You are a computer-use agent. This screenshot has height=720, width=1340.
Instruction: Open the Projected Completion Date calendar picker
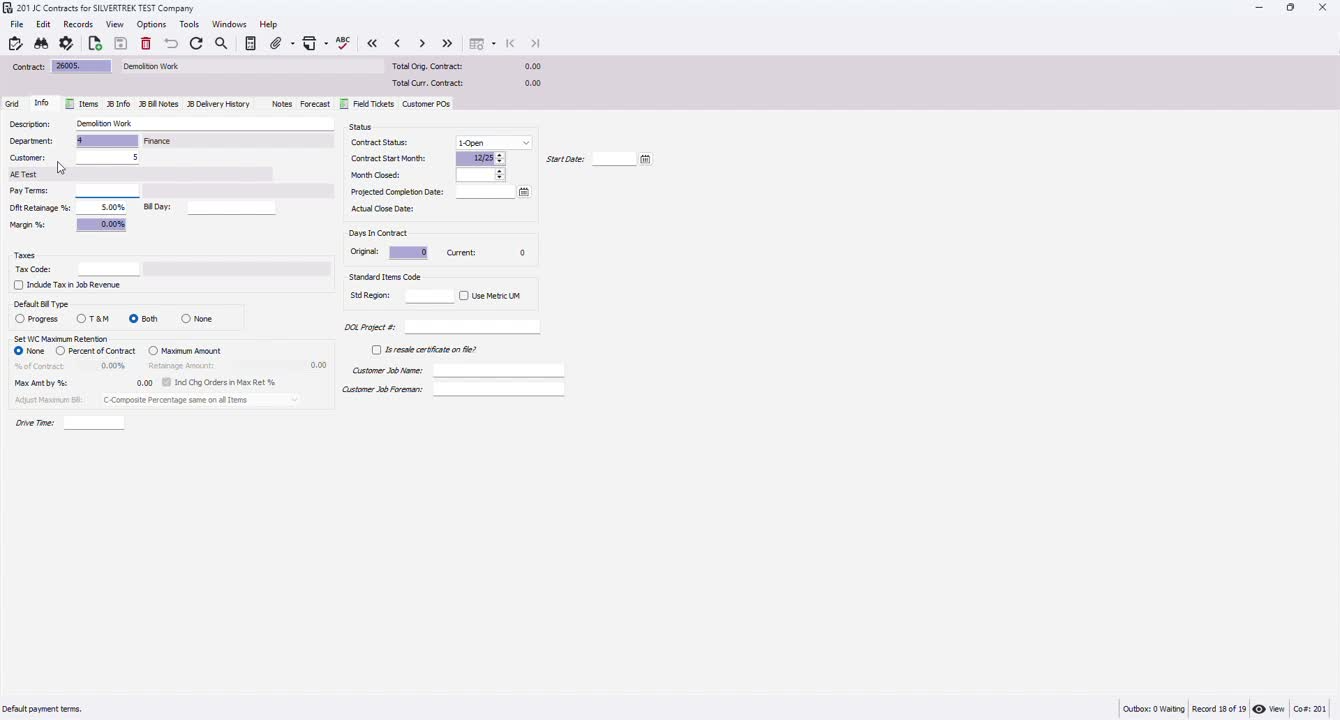pos(524,192)
